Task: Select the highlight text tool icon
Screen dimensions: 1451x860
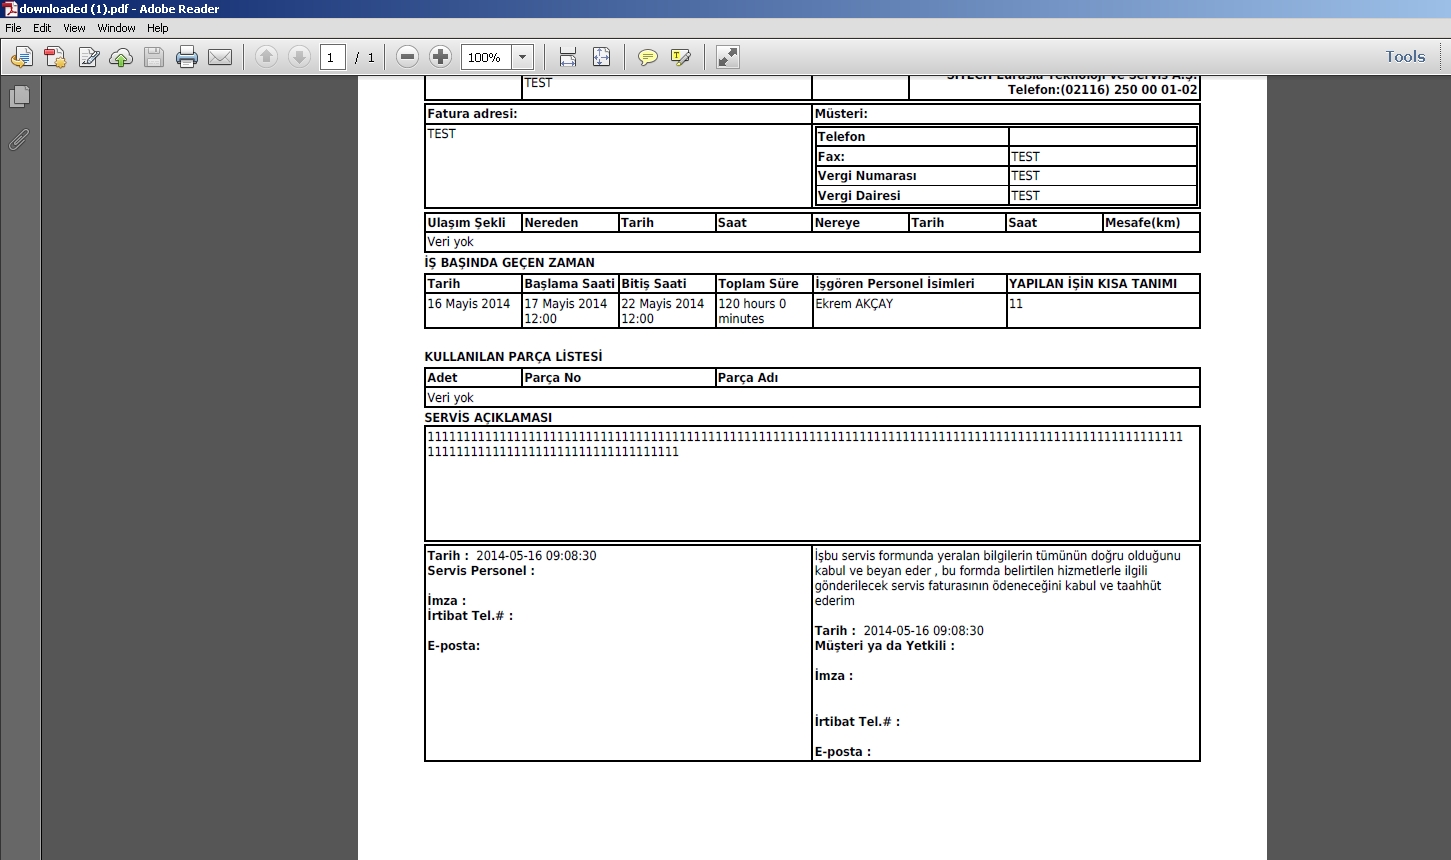Action: 681,57
